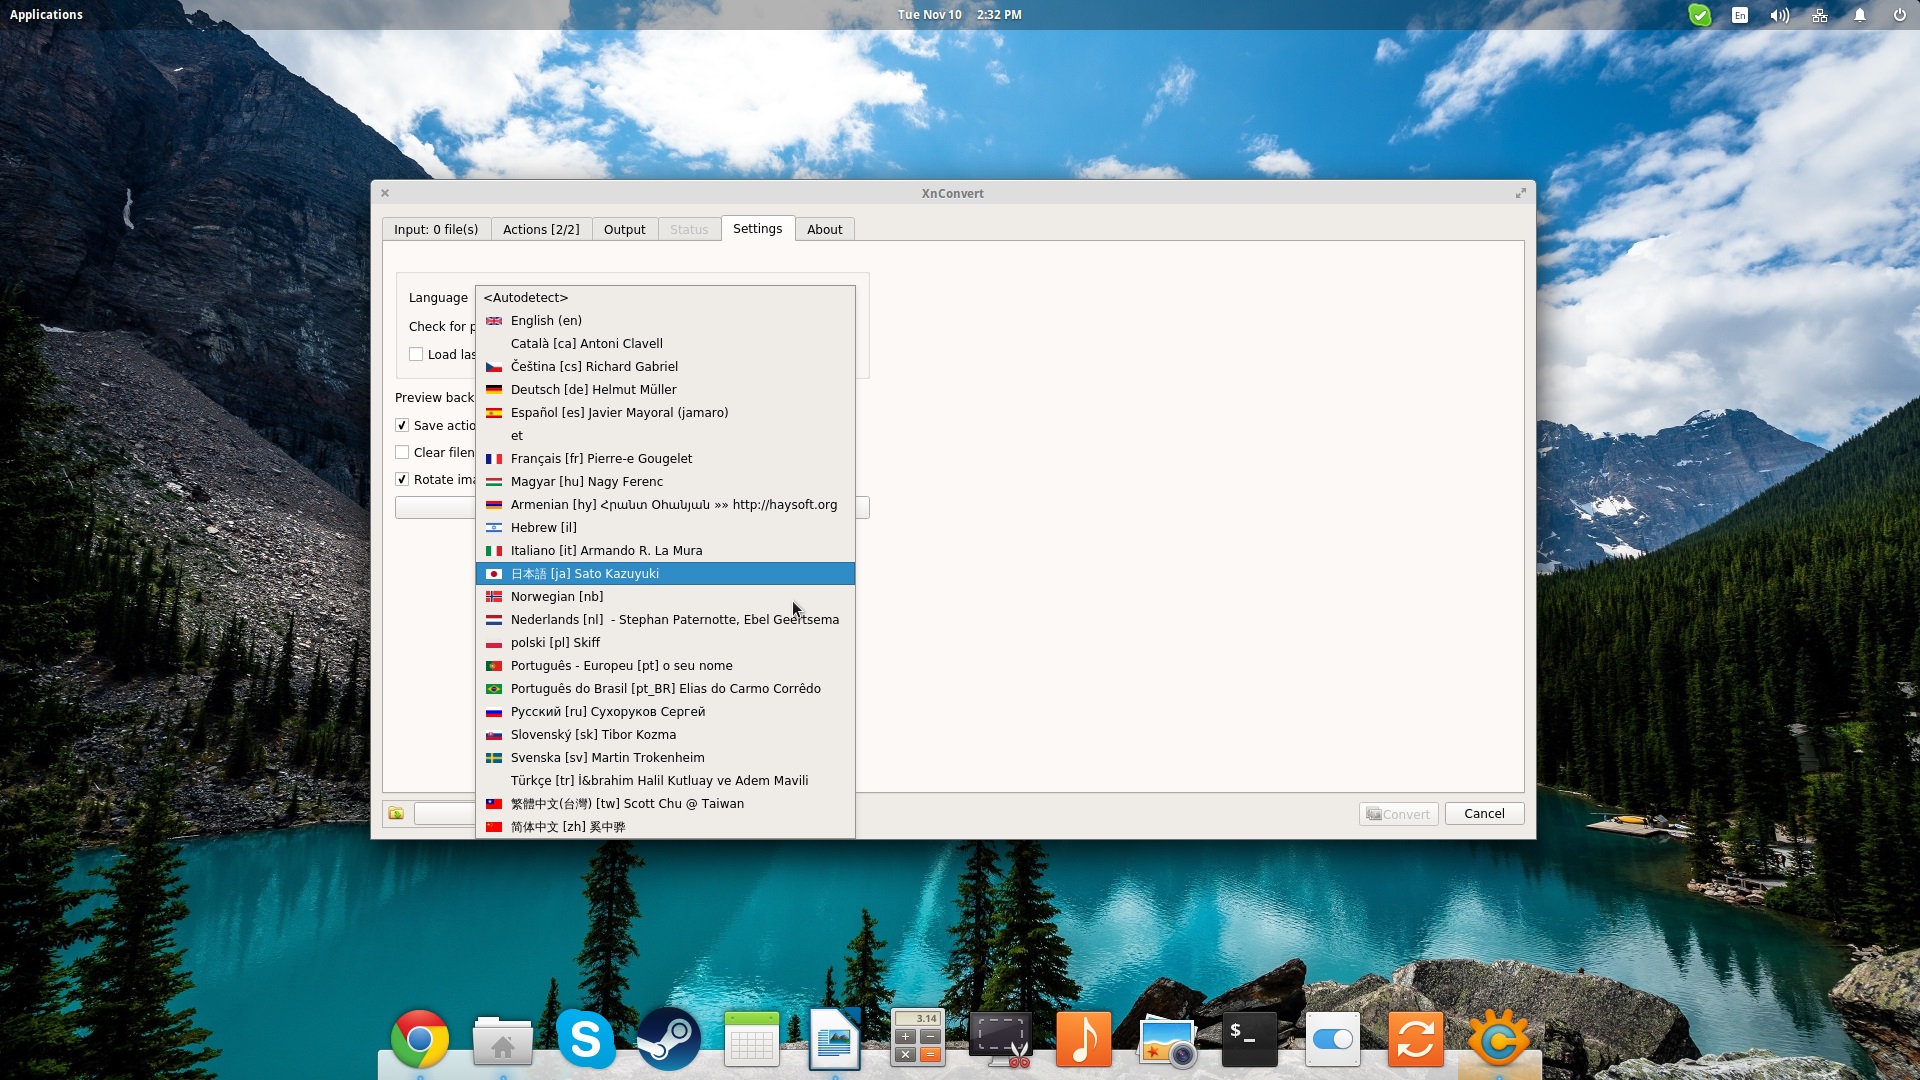The width and height of the screenshot is (1920, 1080).
Task: Open the notifications bell indicator
Action: [1860, 15]
